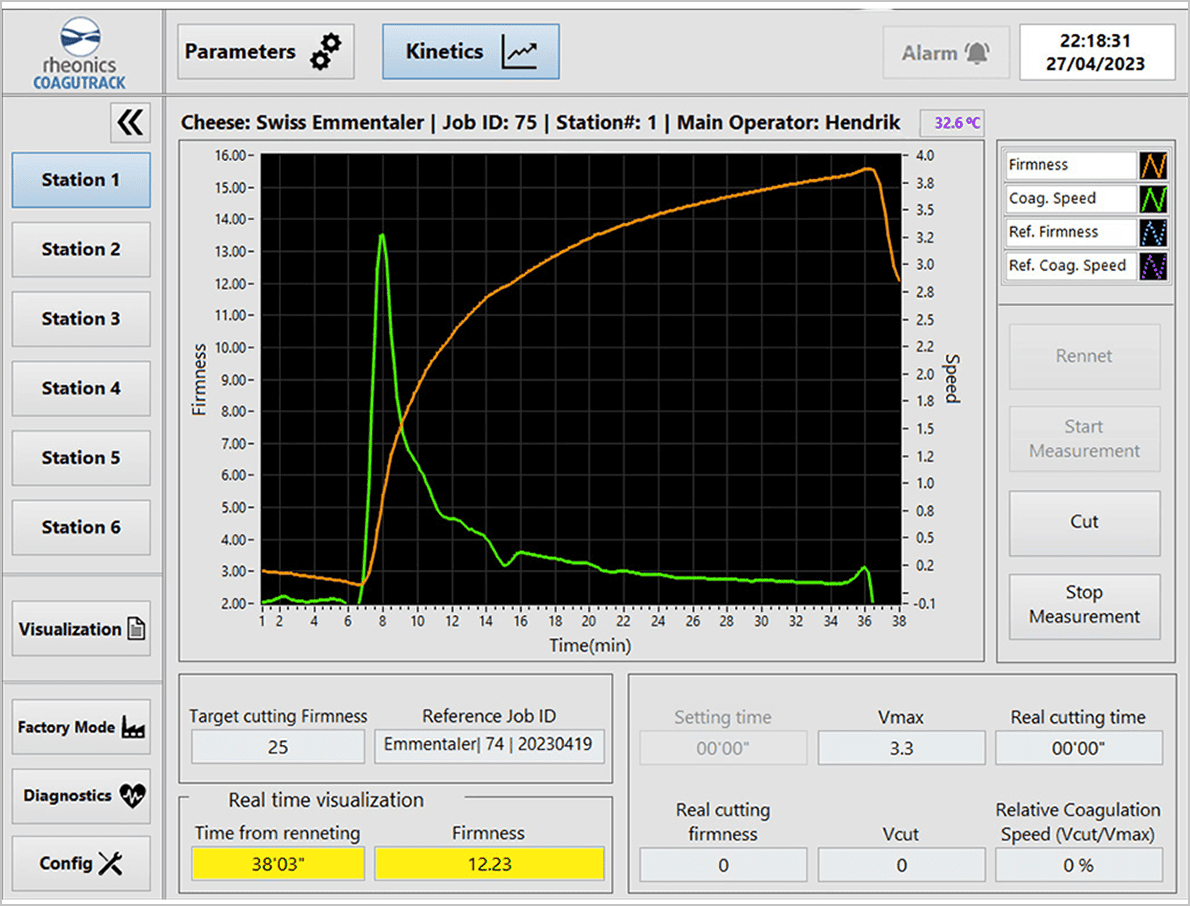Image resolution: width=1190 pixels, height=906 pixels.
Task: Enable Factory Mode
Action: click(x=81, y=727)
